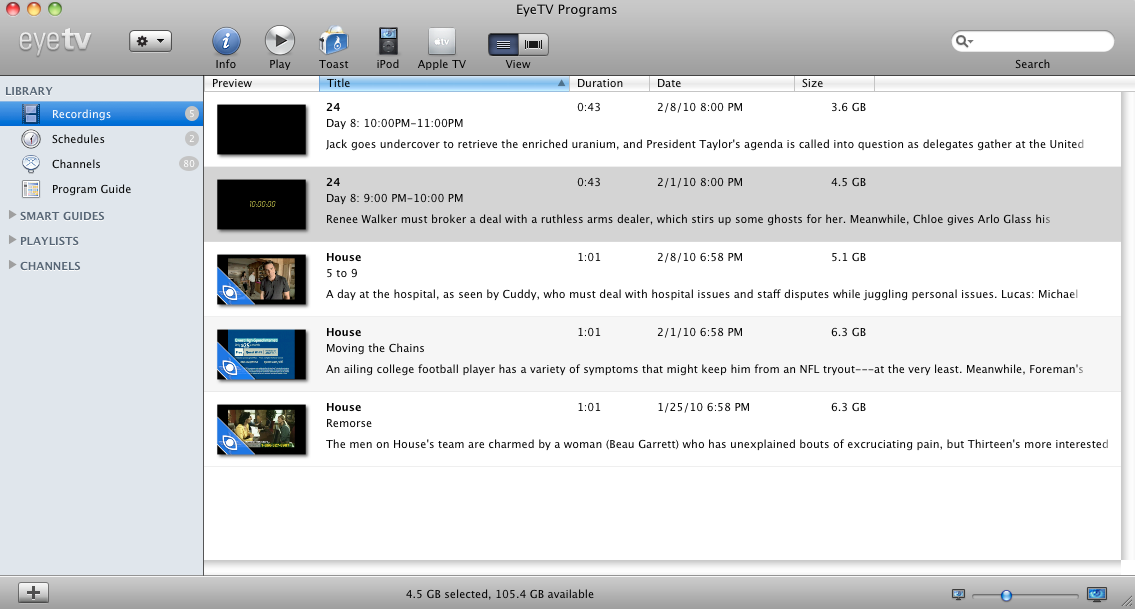The height and width of the screenshot is (609, 1135).
Task: Export recording to iPod icon
Action: point(388,41)
